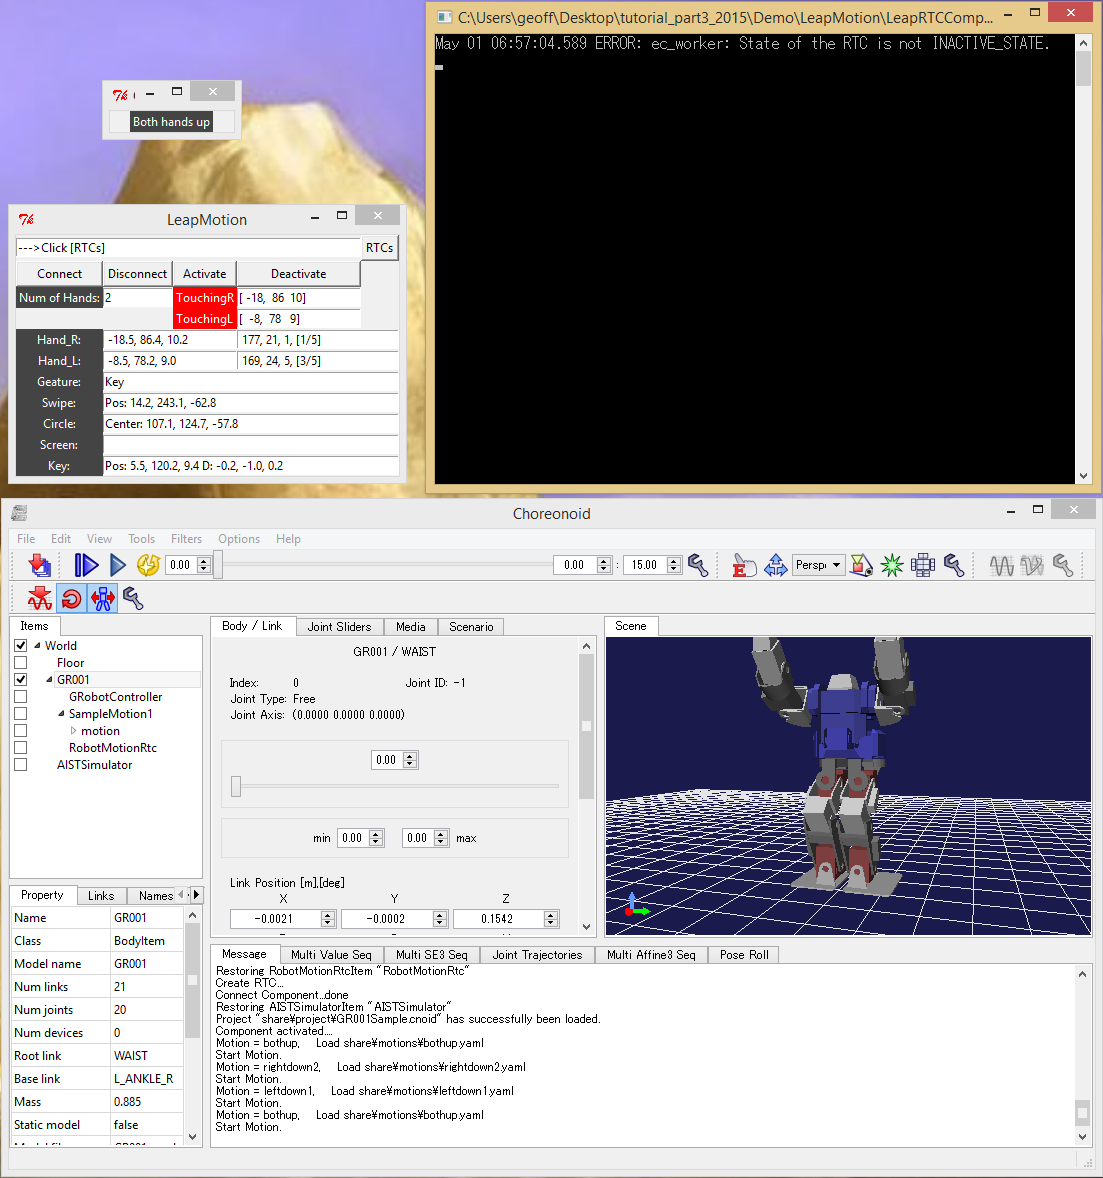Switch to the Joint Sliders tab

[x=339, y=627]
